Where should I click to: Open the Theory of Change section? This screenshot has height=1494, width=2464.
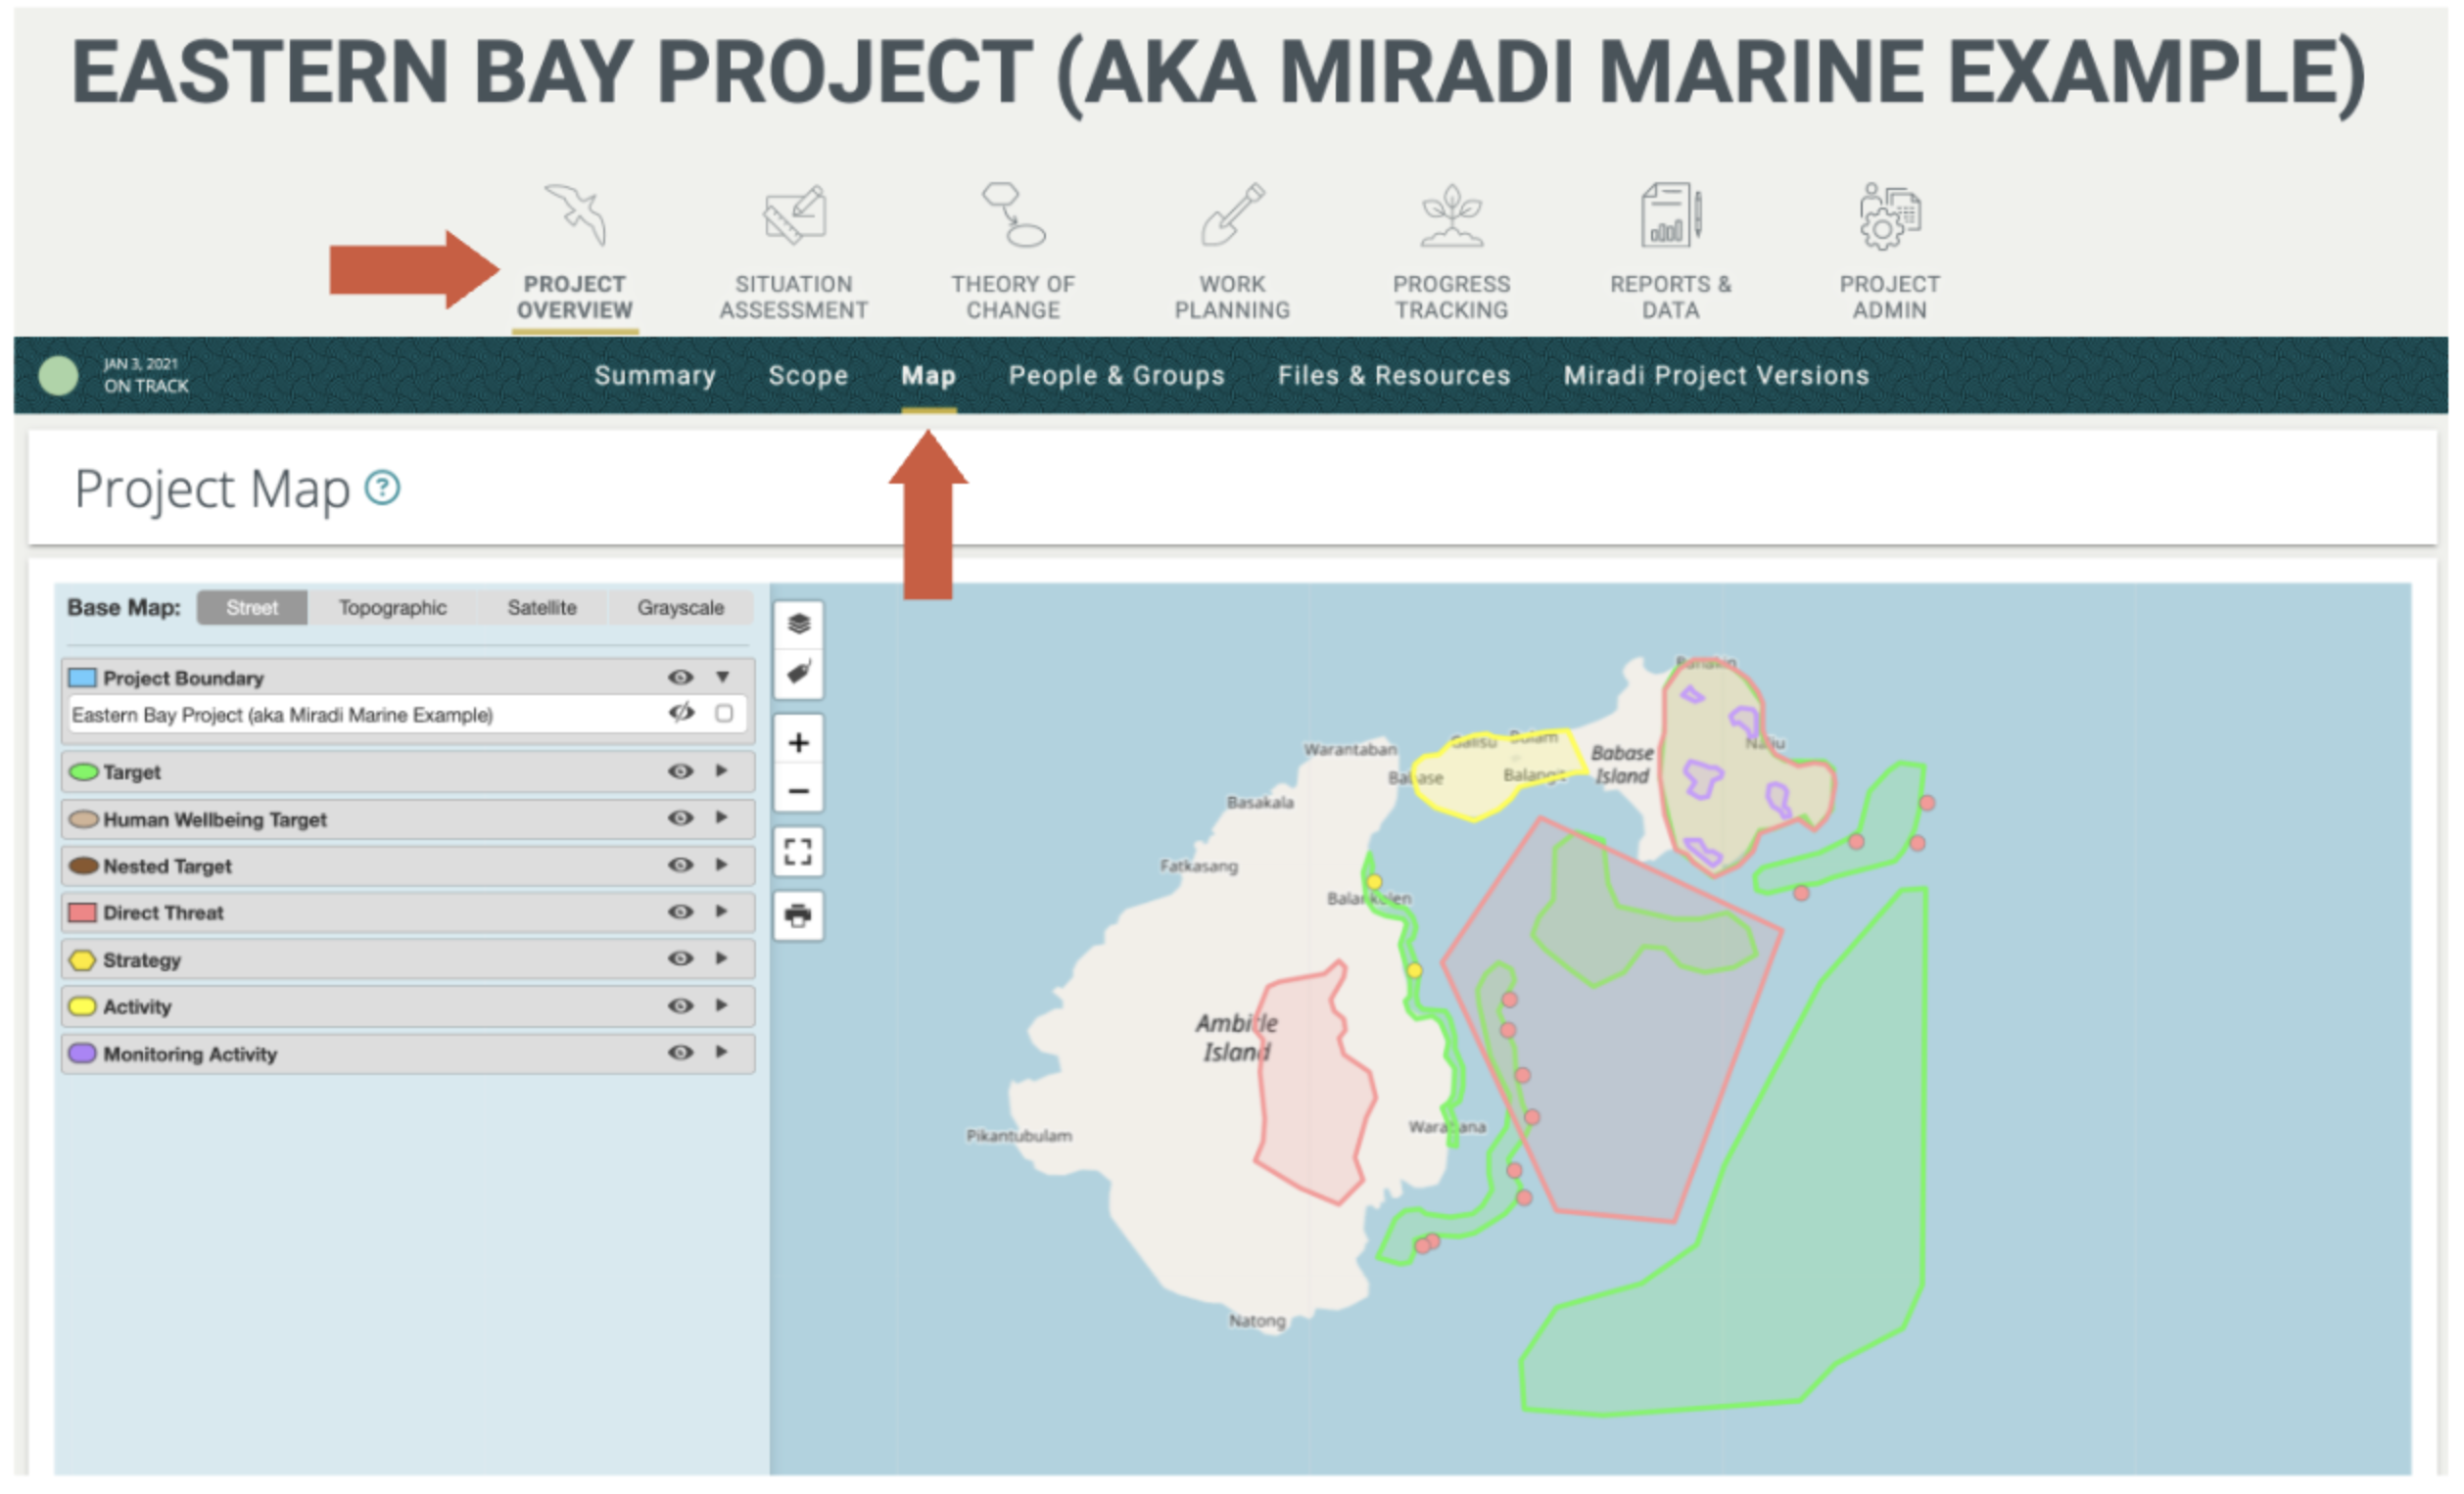click(1013, 250)
